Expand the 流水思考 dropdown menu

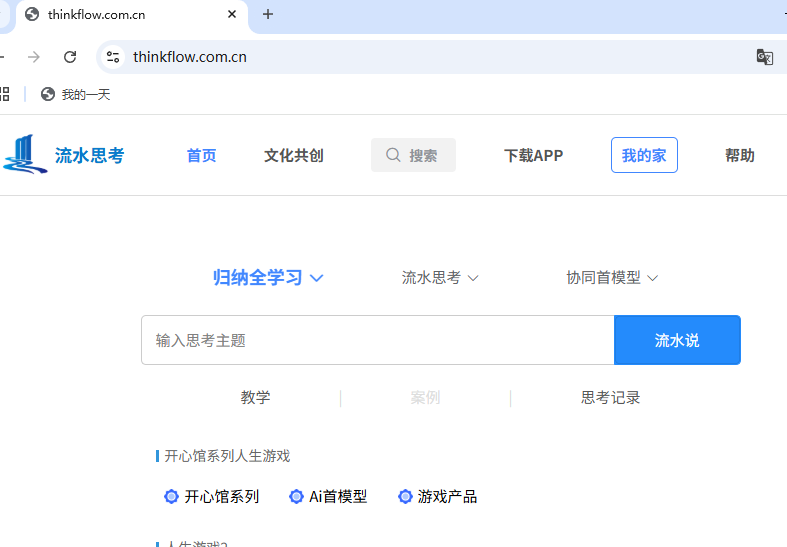[x=440, y=278]
